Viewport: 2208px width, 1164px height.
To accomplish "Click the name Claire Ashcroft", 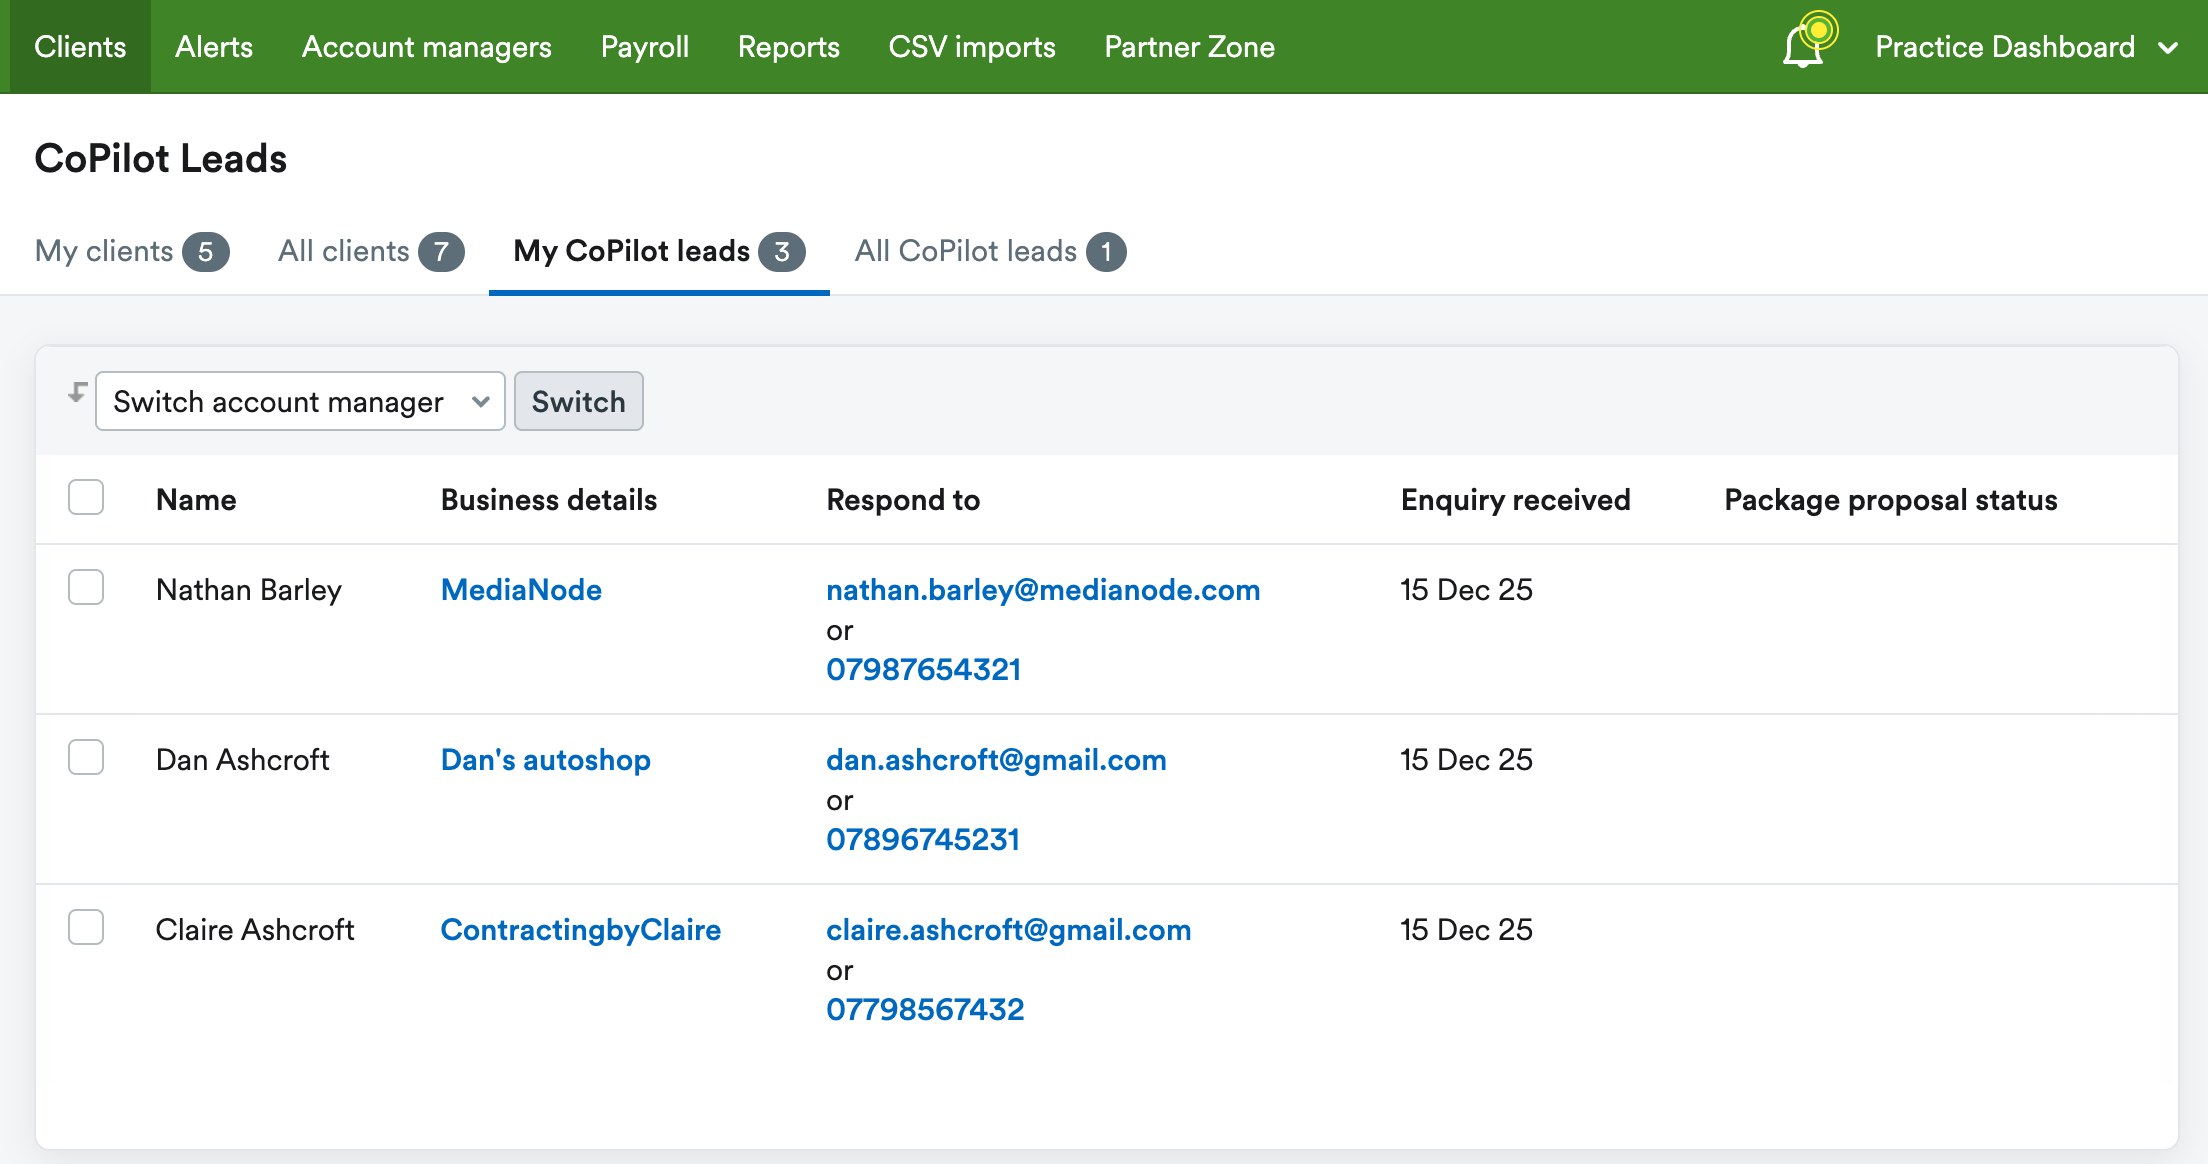I will 255,930.
